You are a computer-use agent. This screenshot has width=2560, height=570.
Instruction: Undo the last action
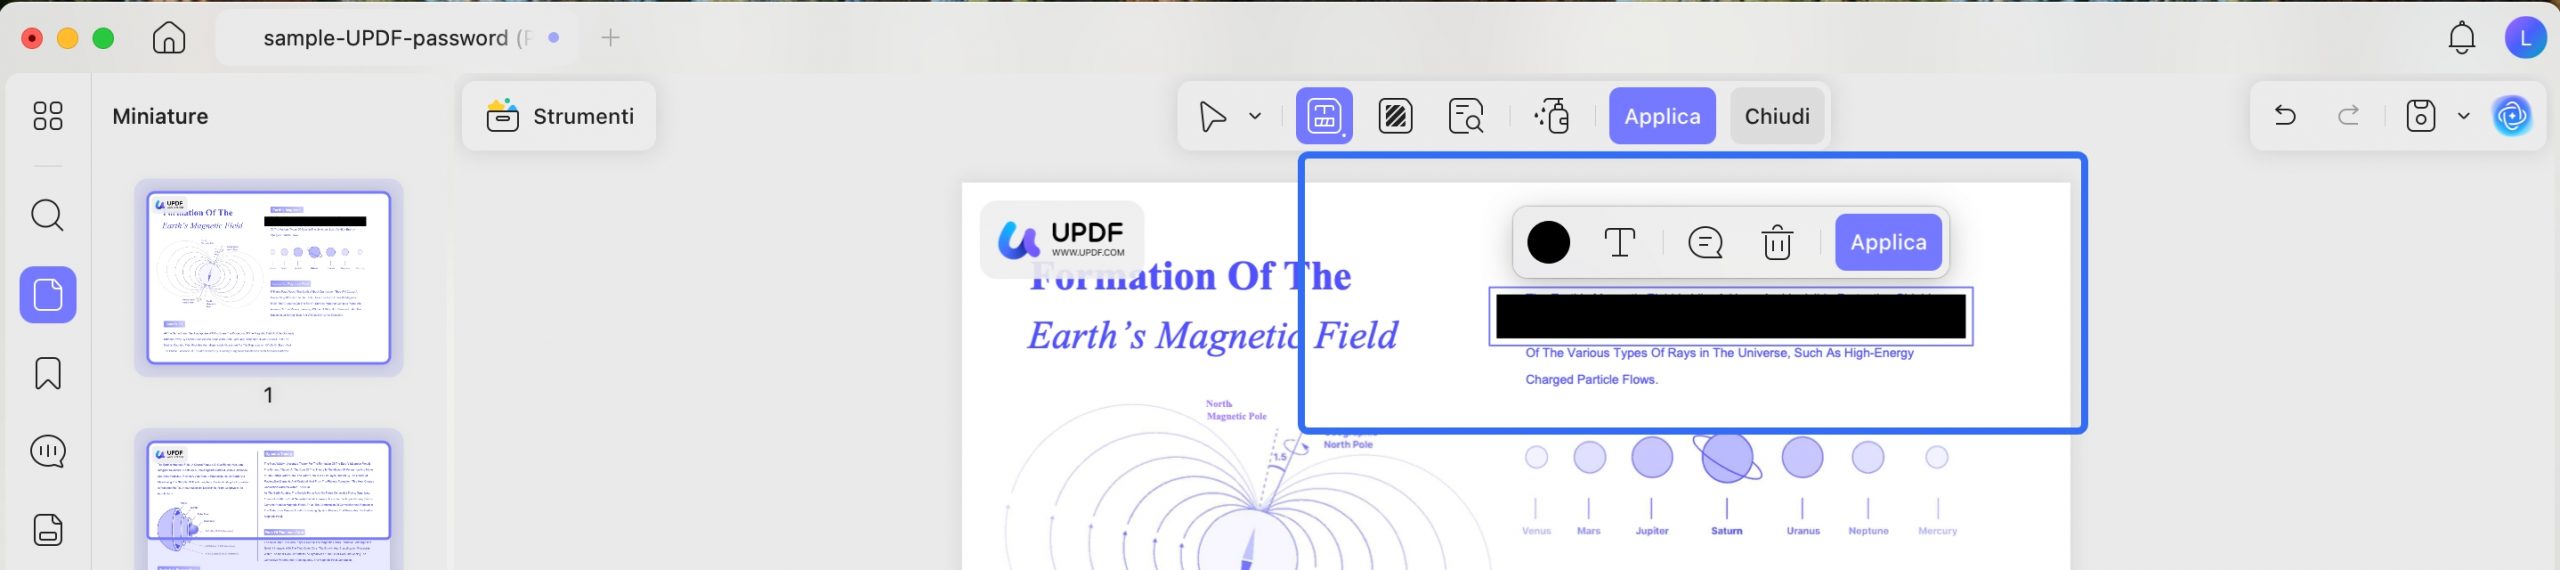(2285, 116)
